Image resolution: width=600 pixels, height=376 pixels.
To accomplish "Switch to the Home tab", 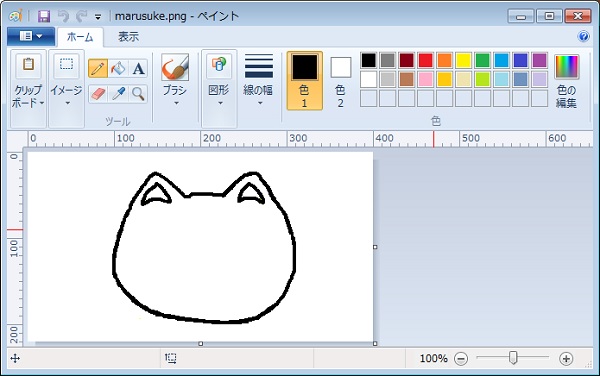I will pos(80,37).
